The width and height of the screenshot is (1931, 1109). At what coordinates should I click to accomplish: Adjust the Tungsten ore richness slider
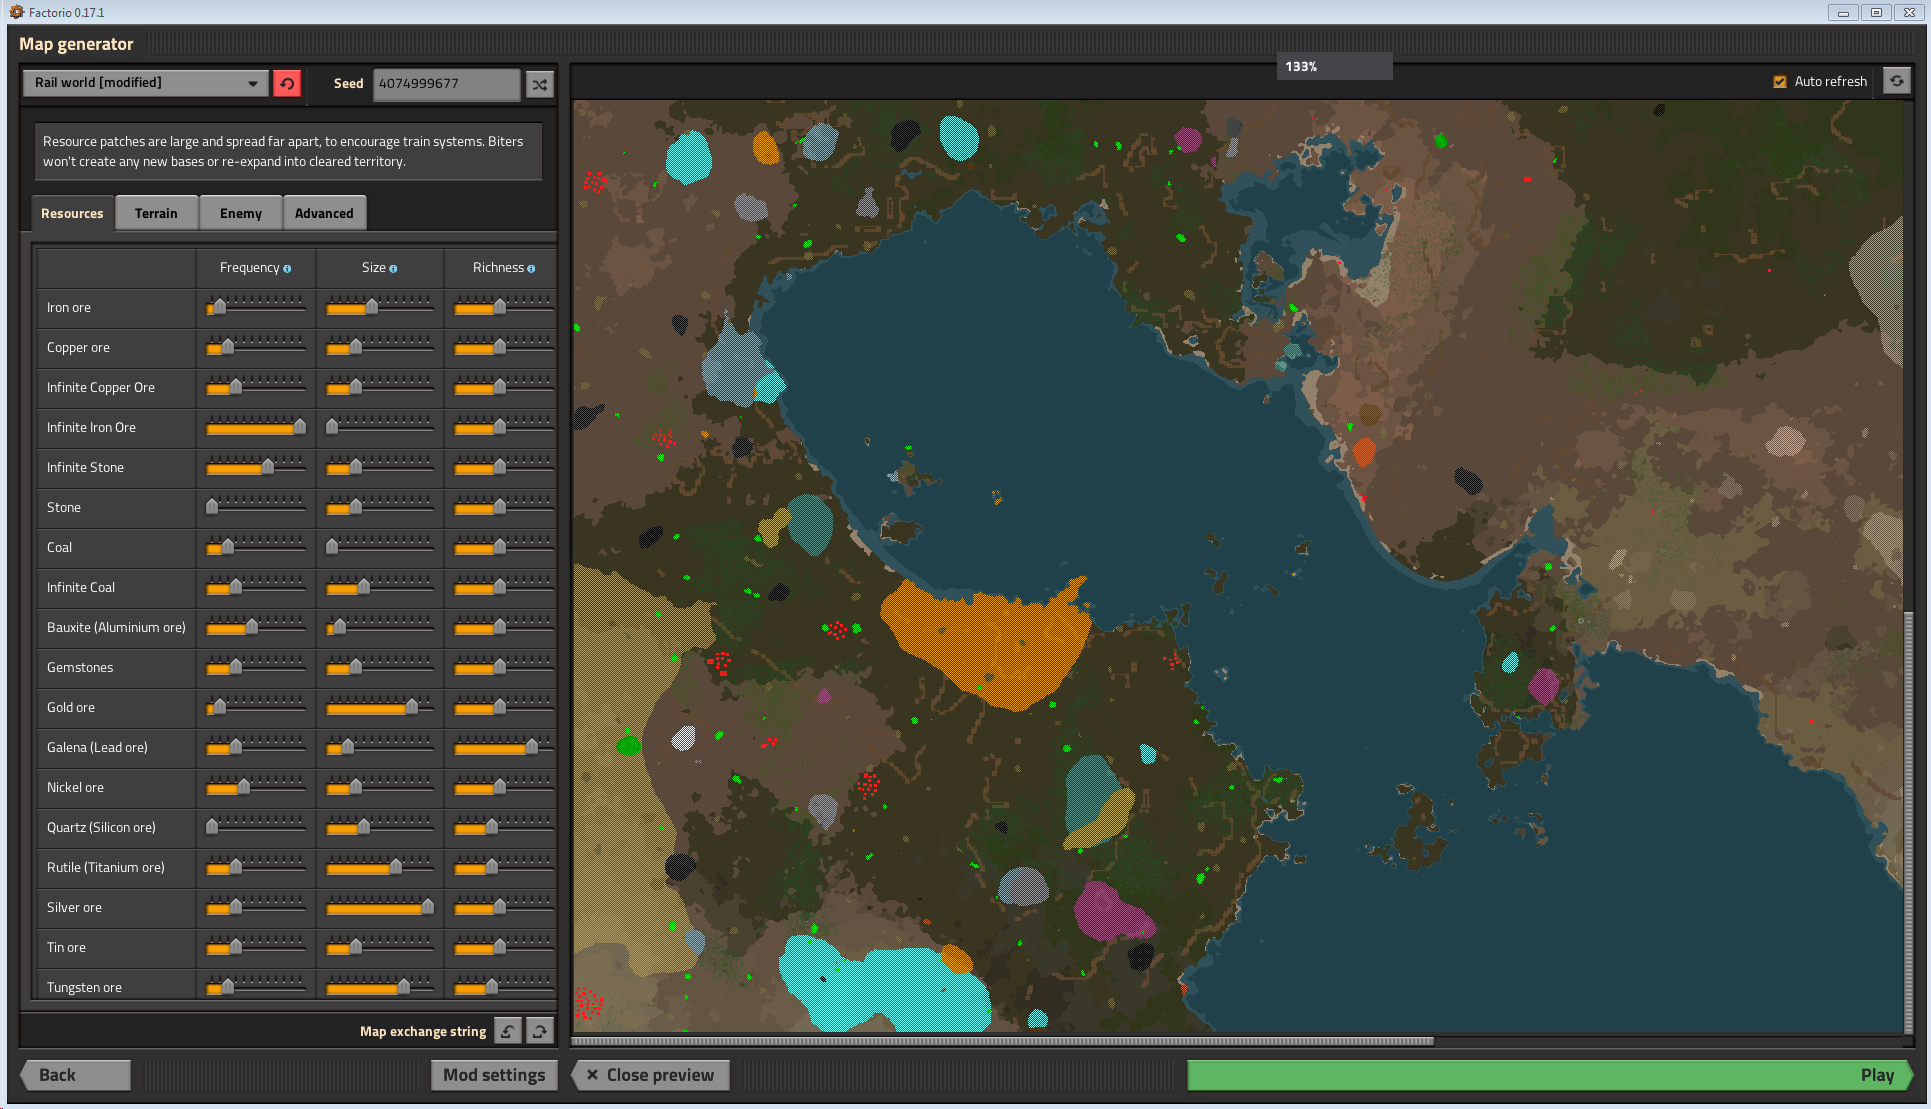(503, 987)
